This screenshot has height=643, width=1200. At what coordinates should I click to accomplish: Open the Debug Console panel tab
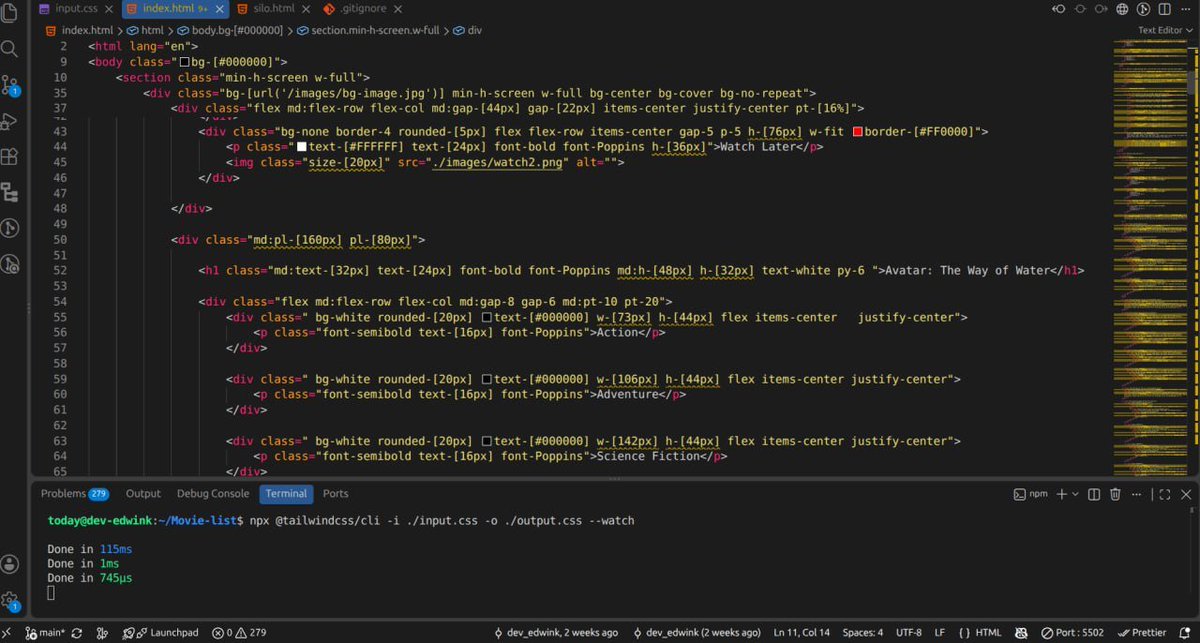click(x=213, y=494)
